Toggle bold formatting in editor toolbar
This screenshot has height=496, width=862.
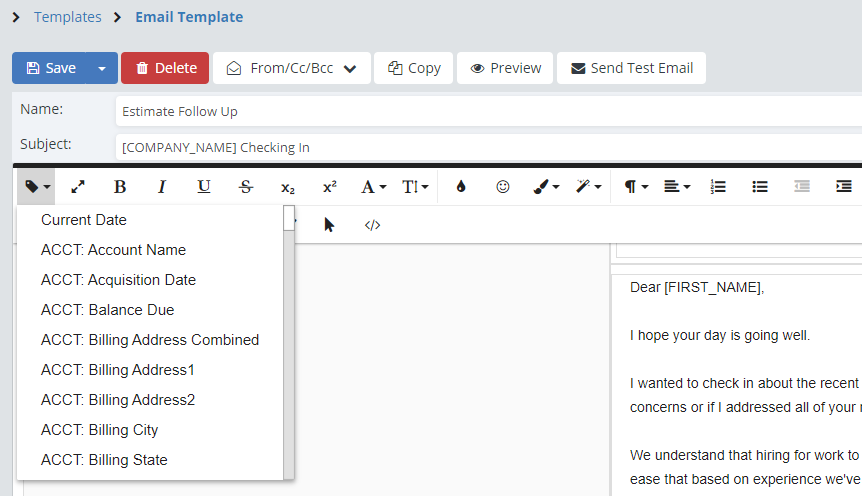(120, 187)
